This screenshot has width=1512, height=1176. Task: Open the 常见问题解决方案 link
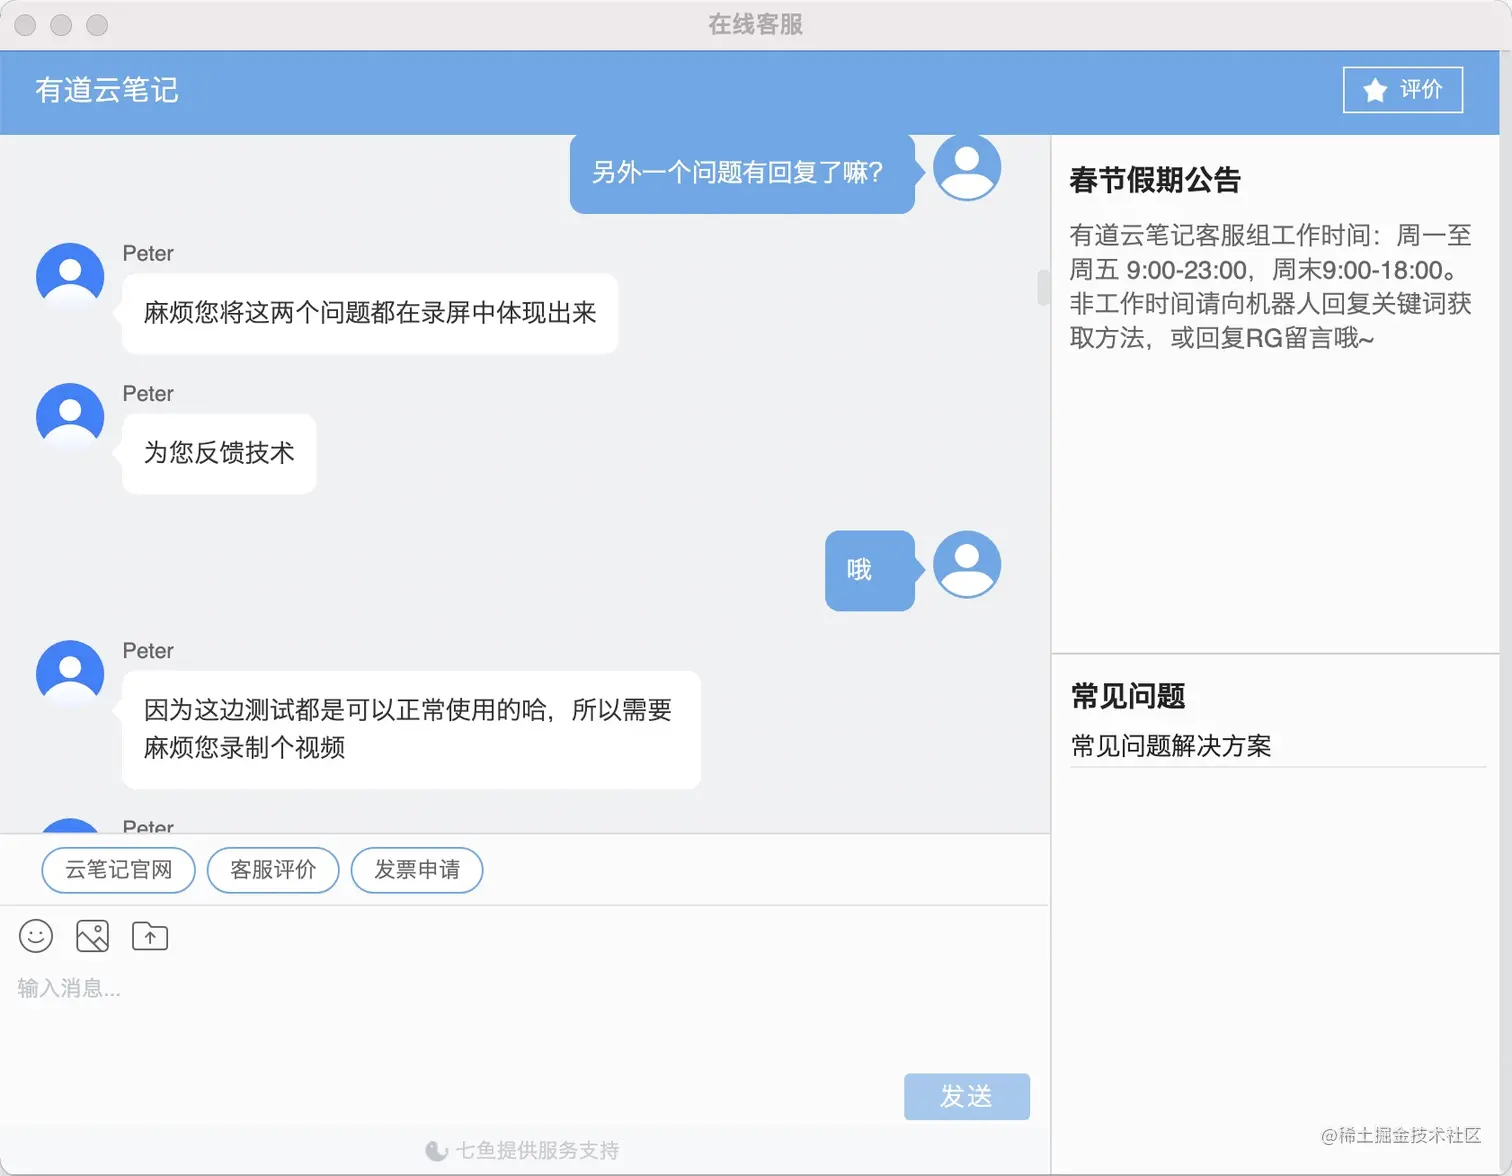pyautogui.click(x=1171, y=746)
